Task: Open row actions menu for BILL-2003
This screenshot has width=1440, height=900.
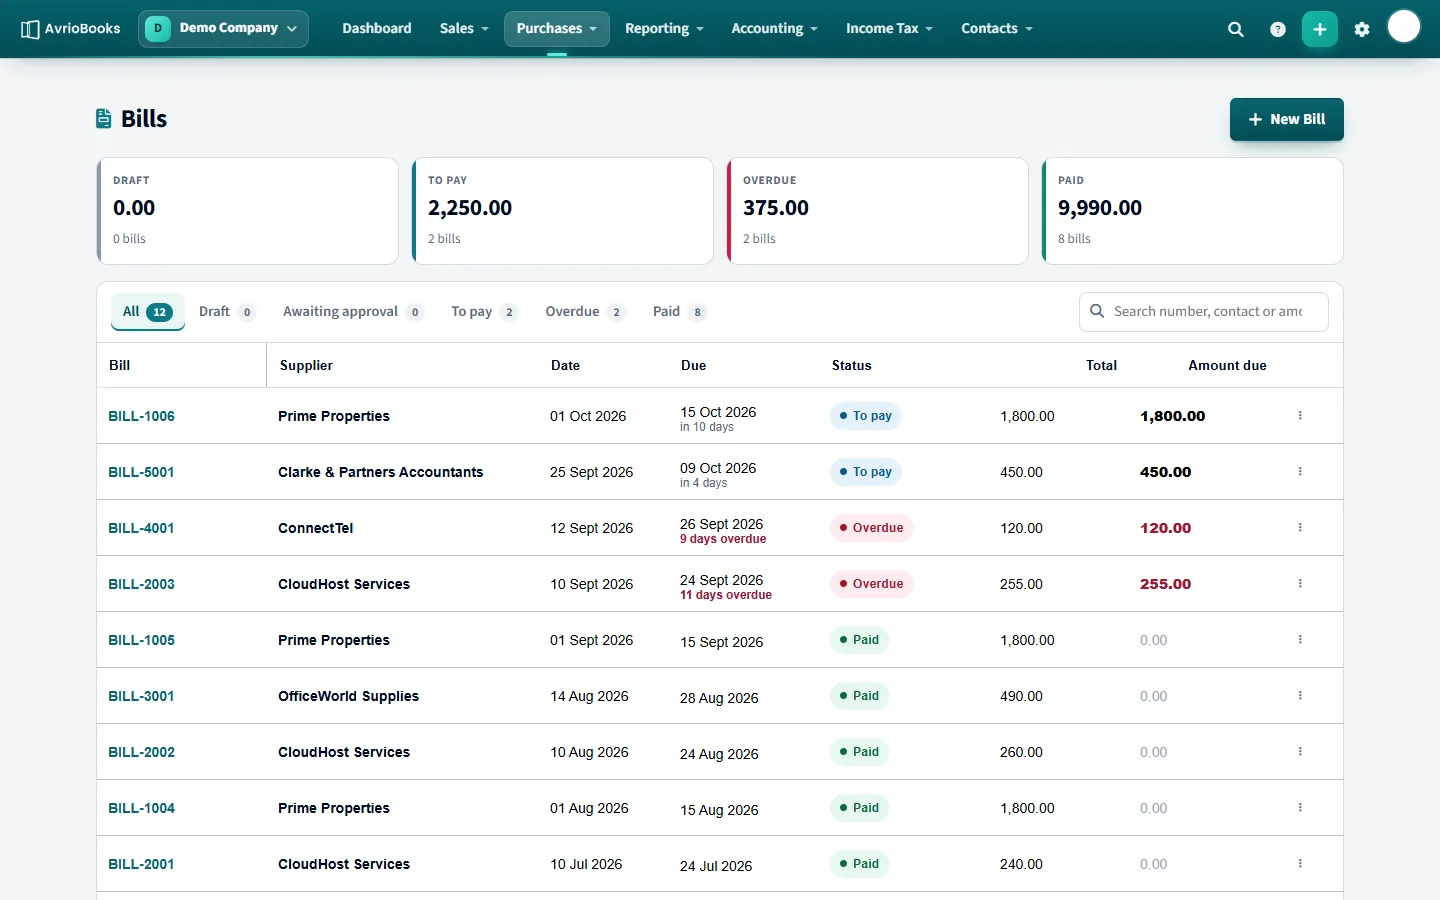Action: (x=1300, y=584)
